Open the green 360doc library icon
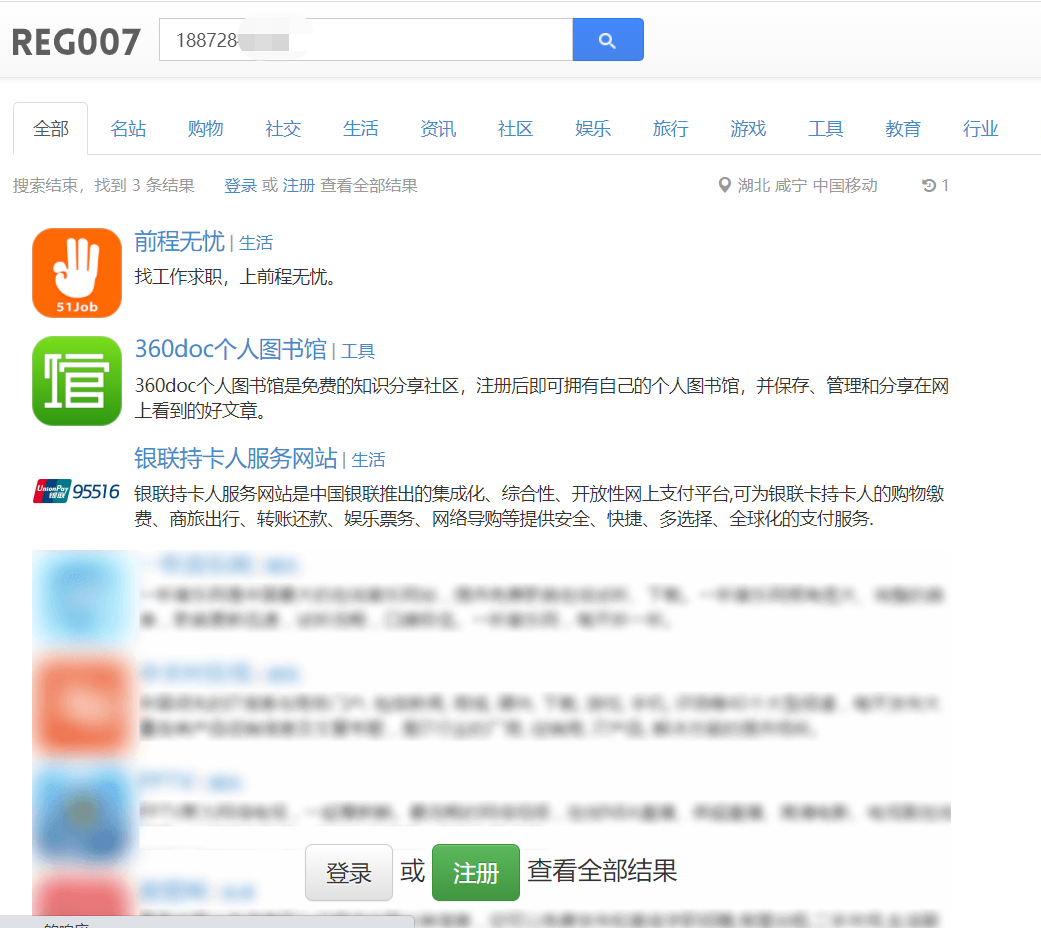The image size is (1041, 928). point(77,380)
